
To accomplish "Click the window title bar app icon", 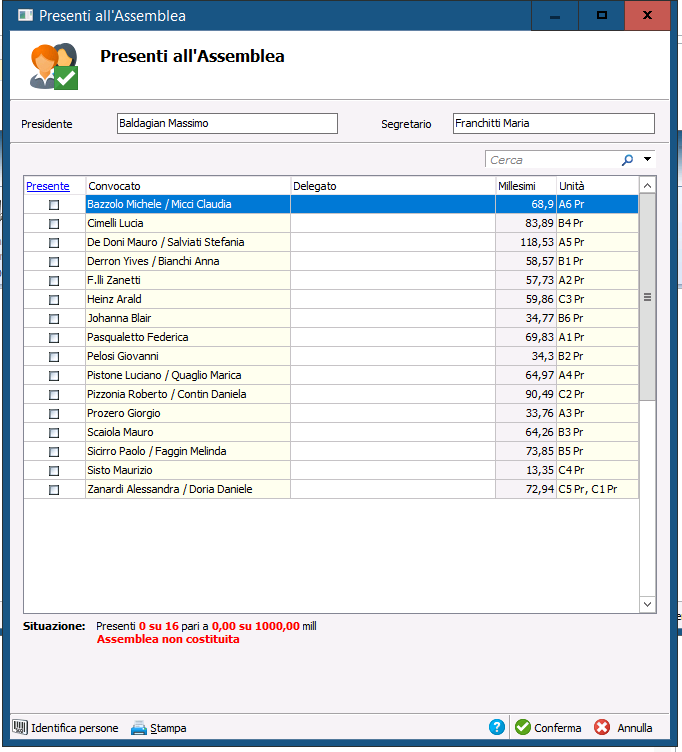I will pos(25,15).
